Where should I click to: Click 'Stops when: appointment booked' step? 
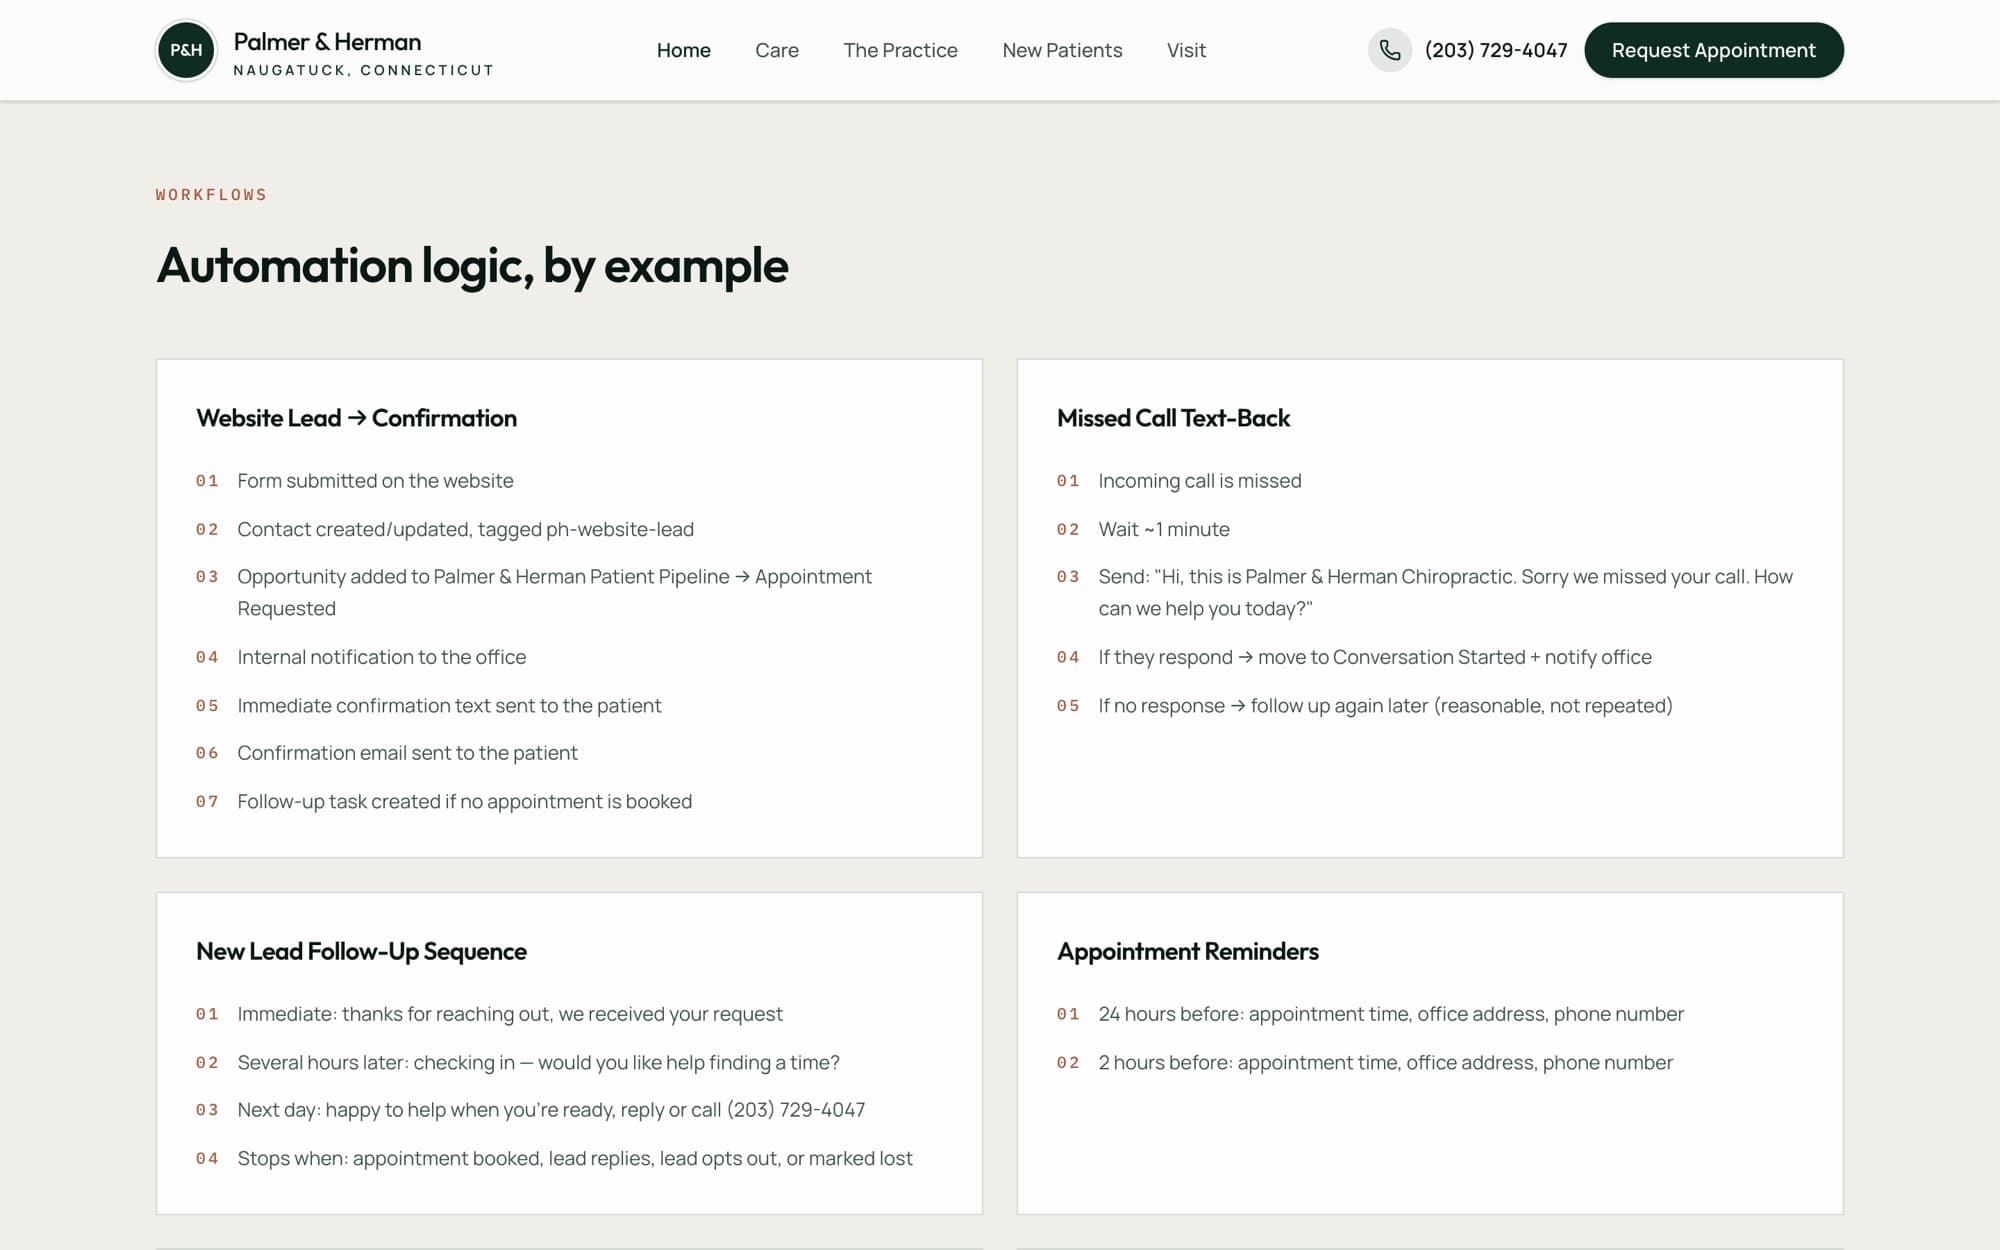pos(574,1158)
